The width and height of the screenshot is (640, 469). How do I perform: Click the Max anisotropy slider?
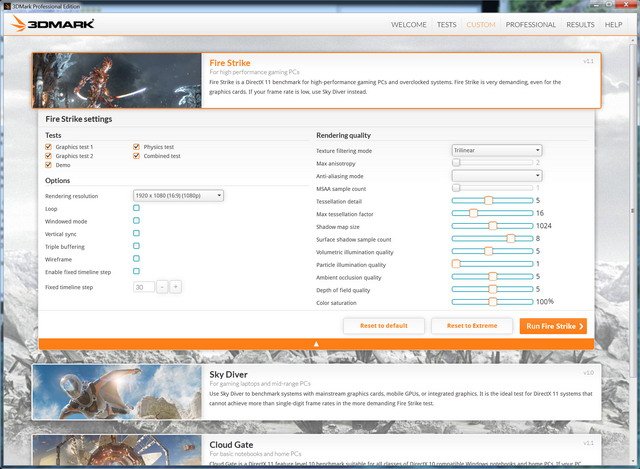(x=492, y=162)
